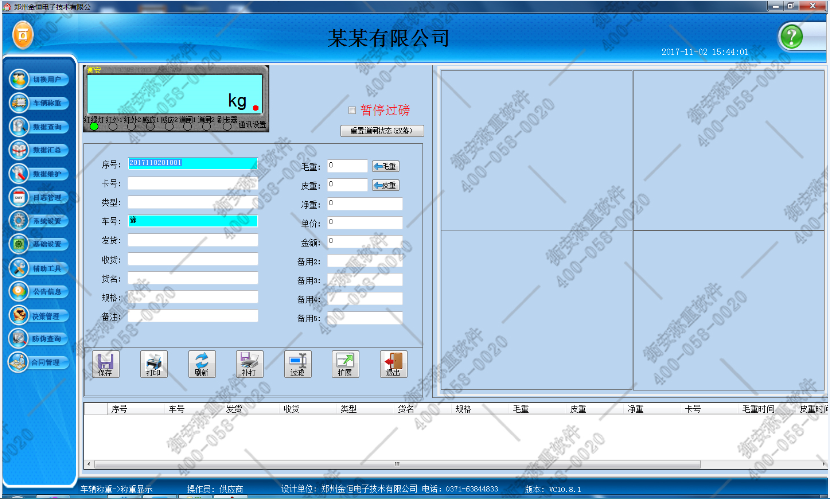Click the 红外1 infrared indicator circle
This screenshot has width=830, height=499.
point(113,126)
